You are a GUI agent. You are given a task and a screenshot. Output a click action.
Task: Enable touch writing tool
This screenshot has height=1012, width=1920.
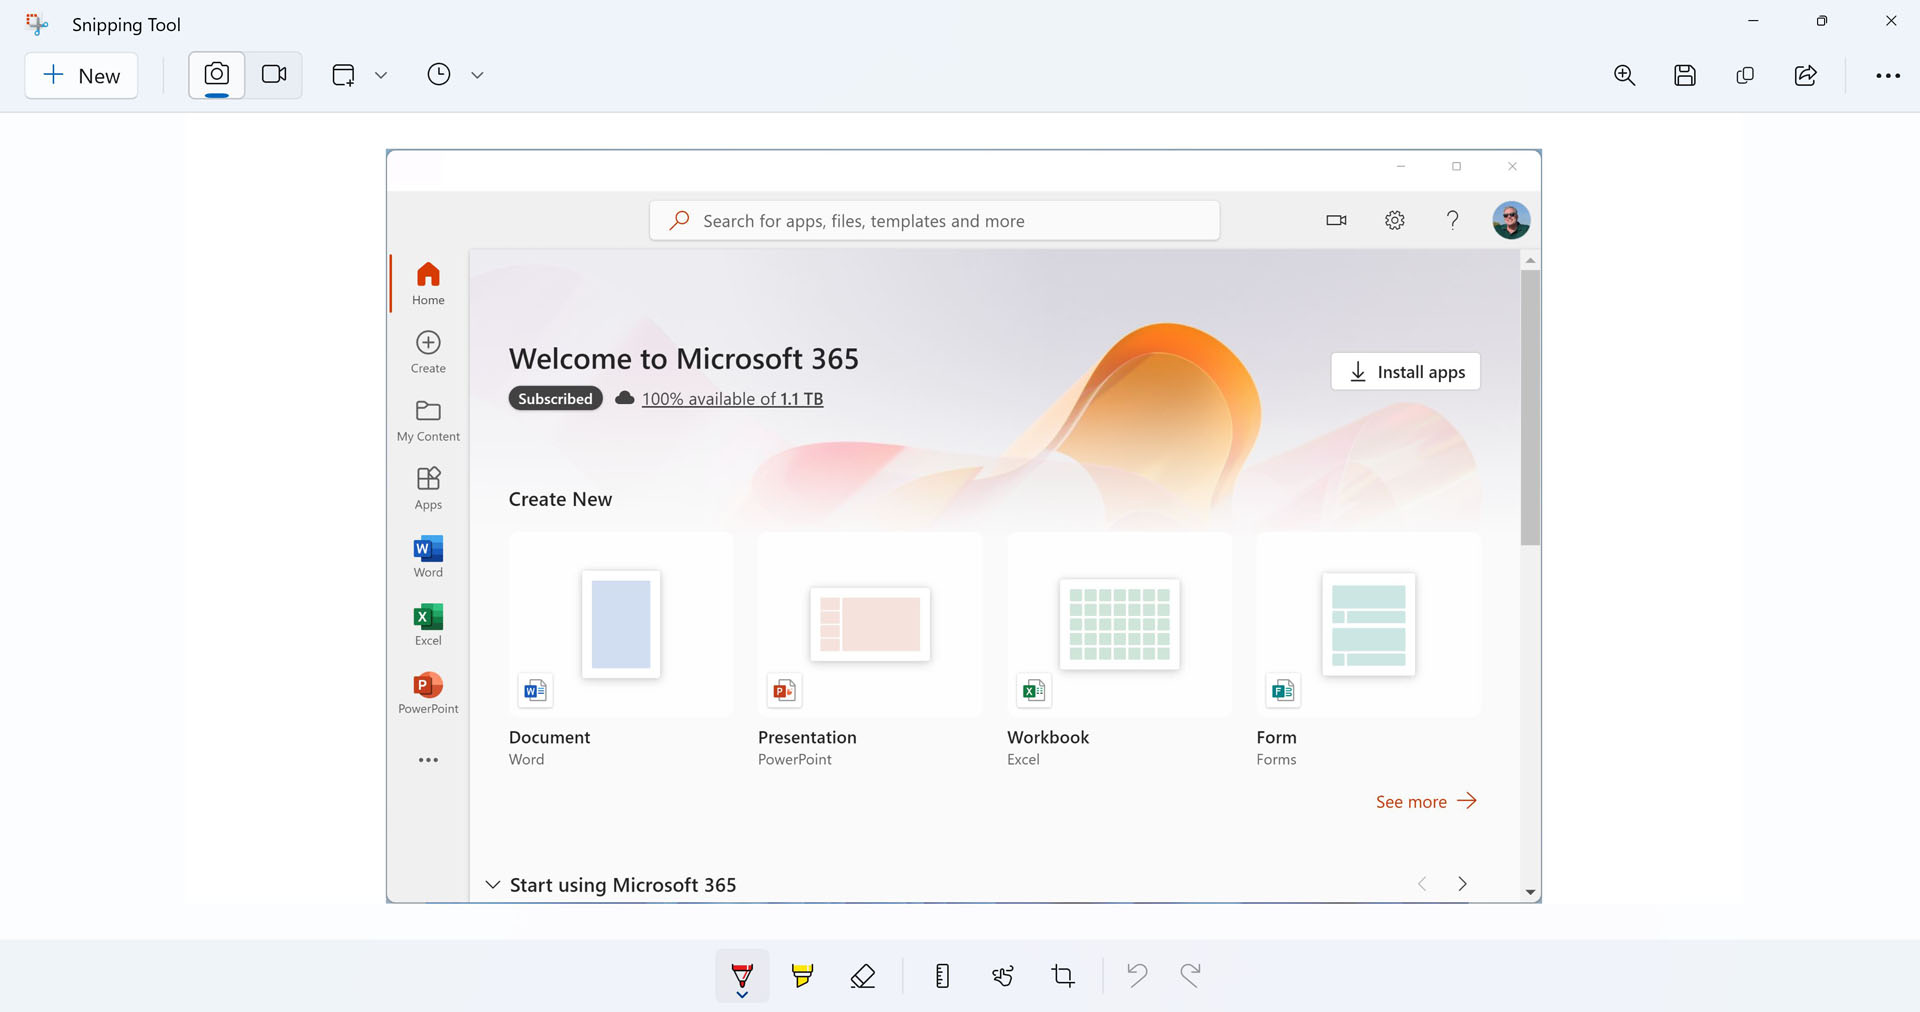pyautogui.click(x=1003, y=975)
